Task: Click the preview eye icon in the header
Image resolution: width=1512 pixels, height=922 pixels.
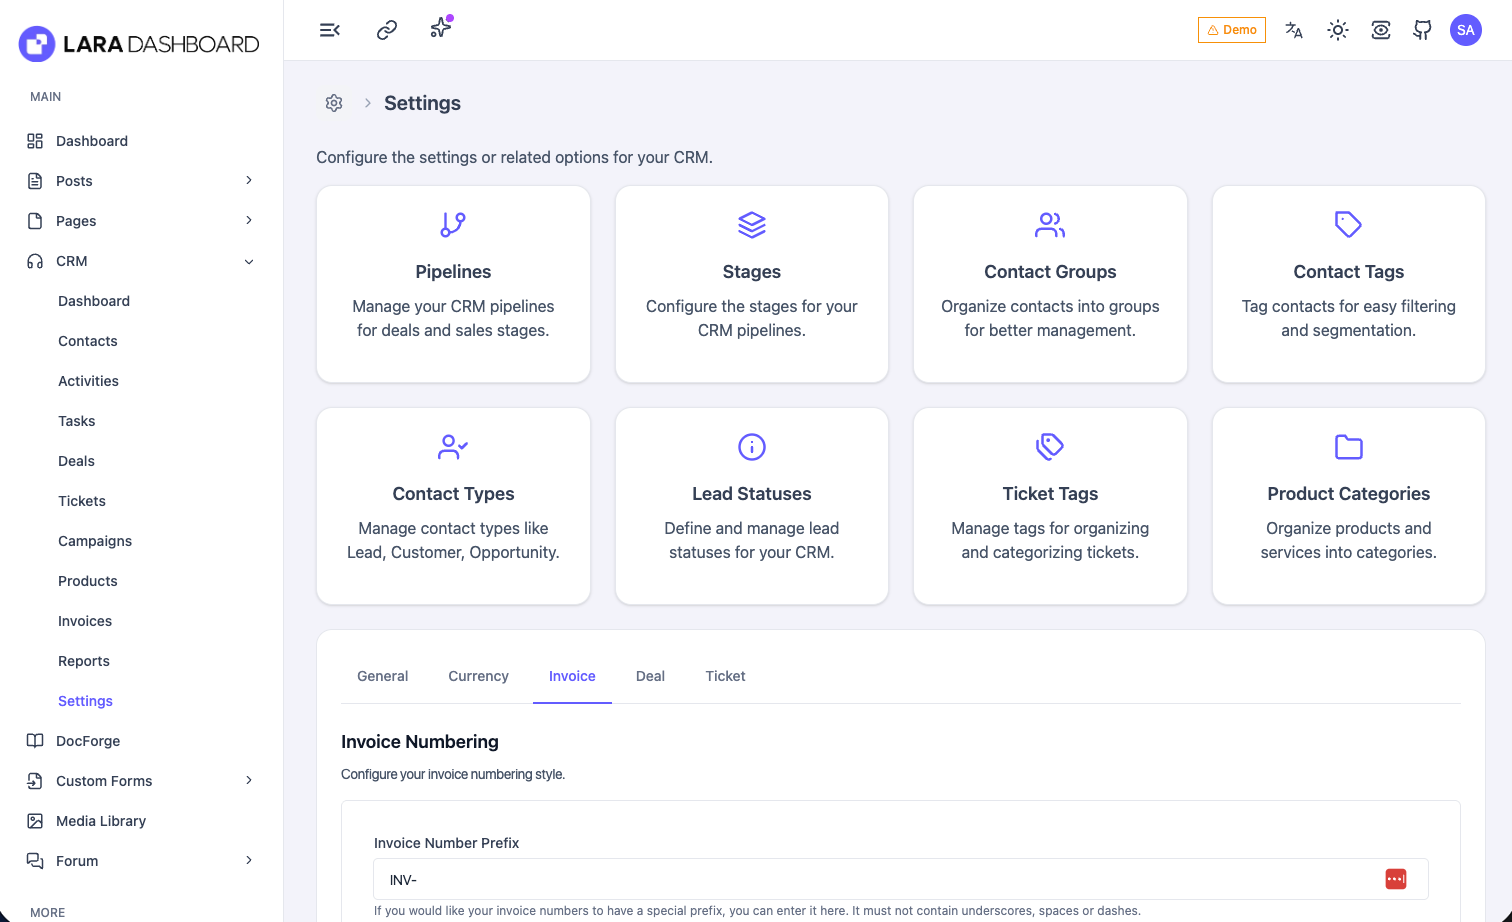Action: click(1381, 30)
